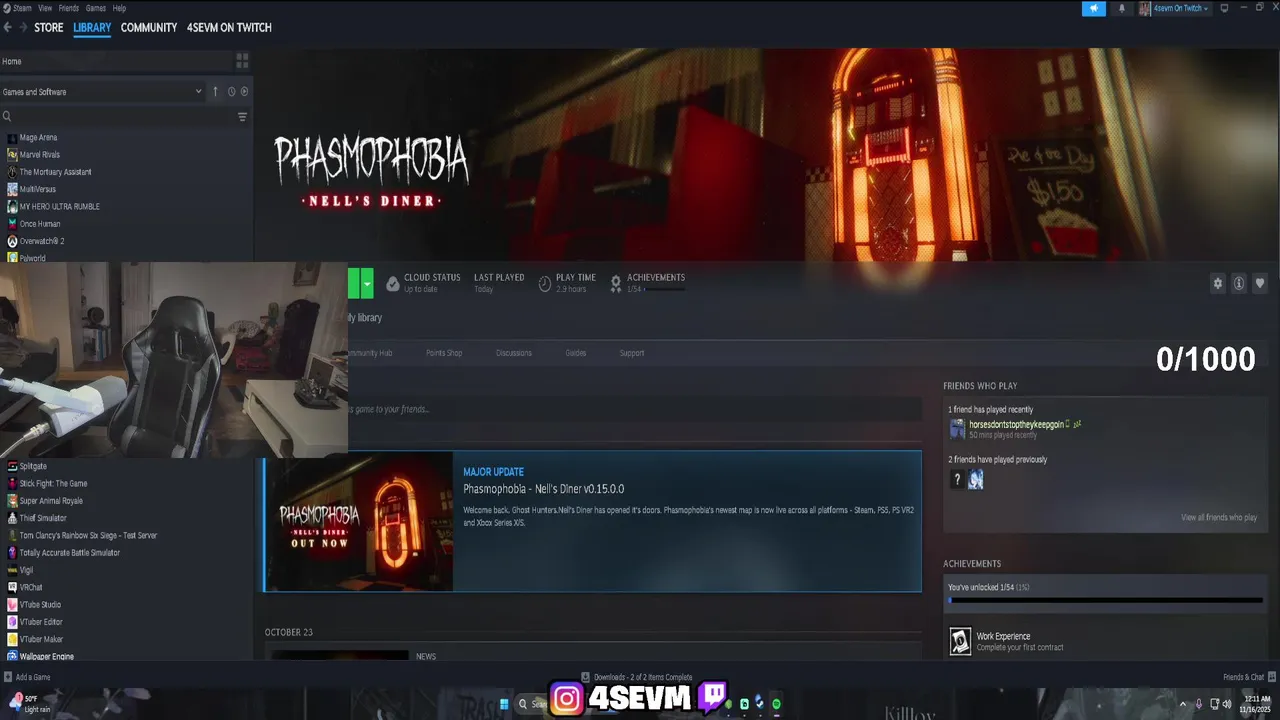1280x720 pixels.
Task: Expand Games and Software filter dropdown
Action: pyautogui.click(x=102, y=91)
